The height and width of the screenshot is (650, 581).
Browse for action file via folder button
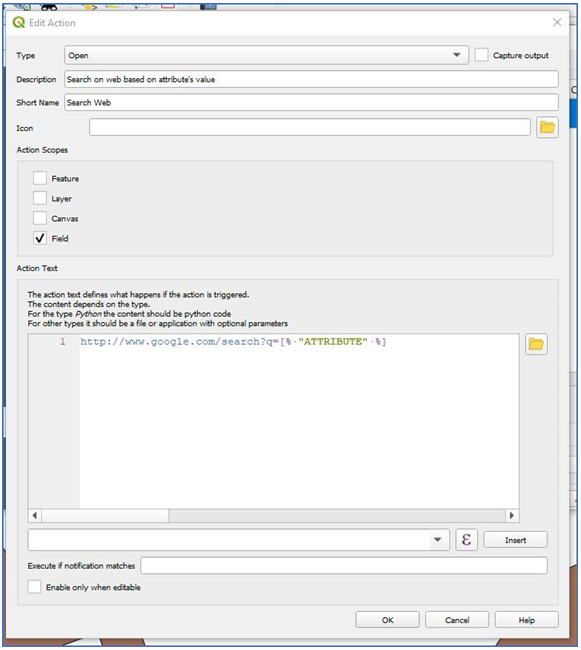point(536,344)
